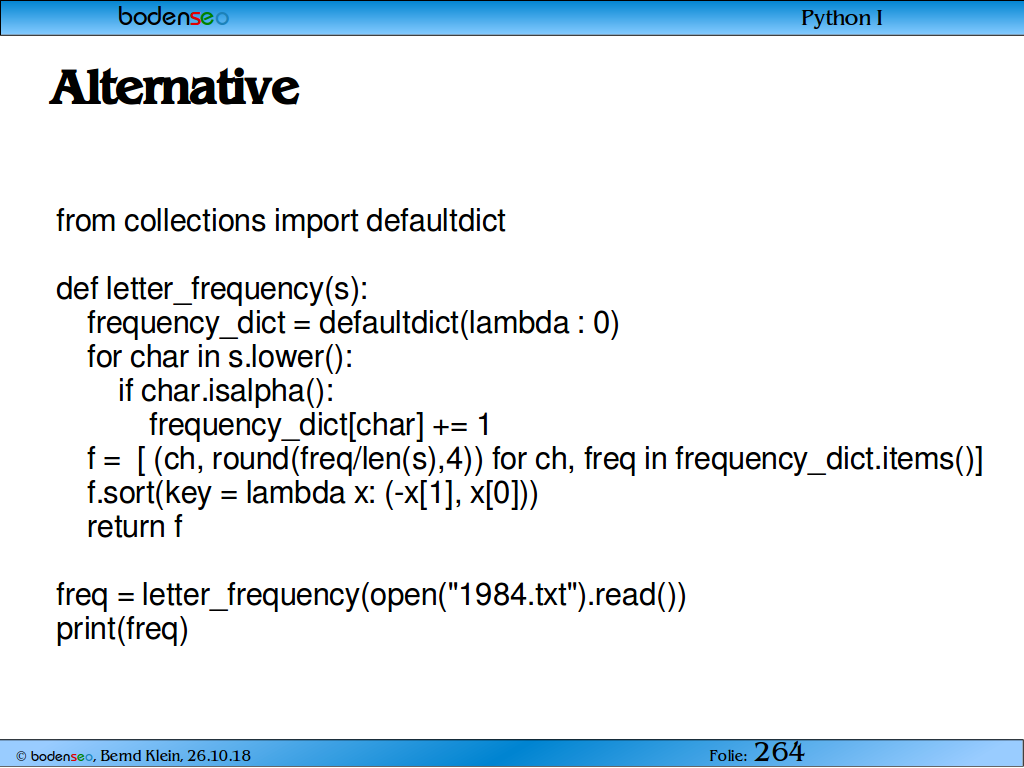
Task: Click the 'print(freq)' line
Action: (x=122, y=629)
